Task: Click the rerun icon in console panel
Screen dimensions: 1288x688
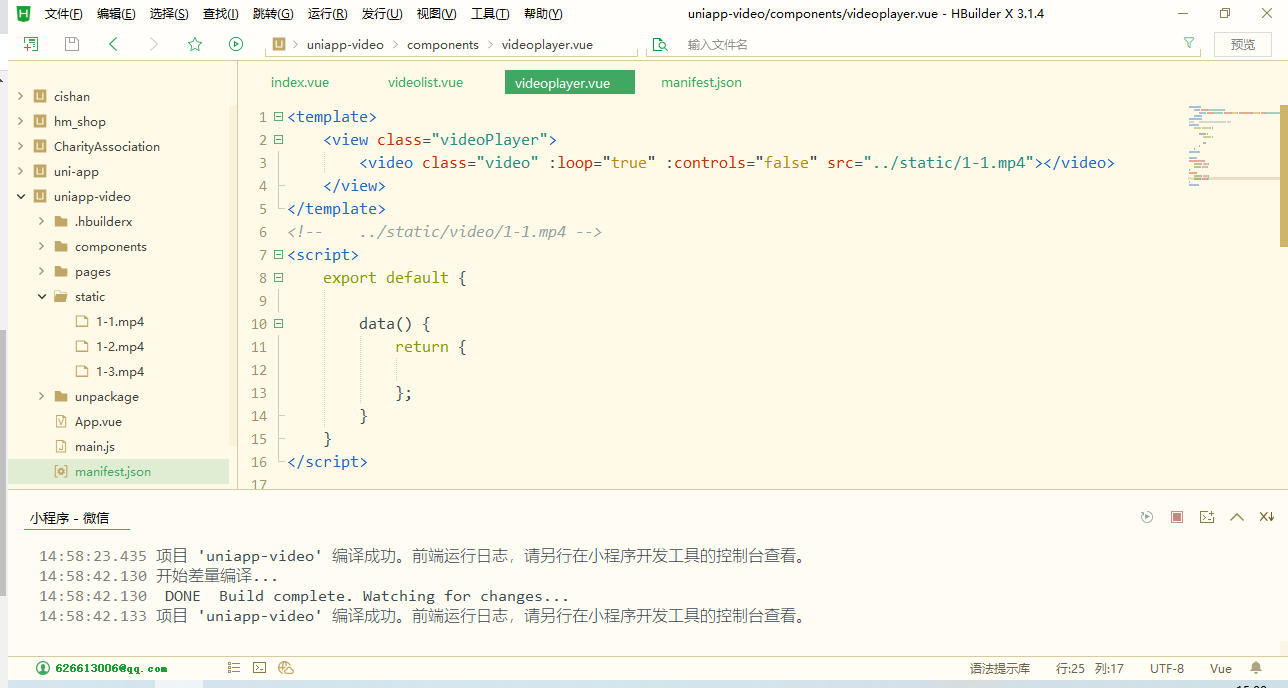Action: pos(1147,517)
